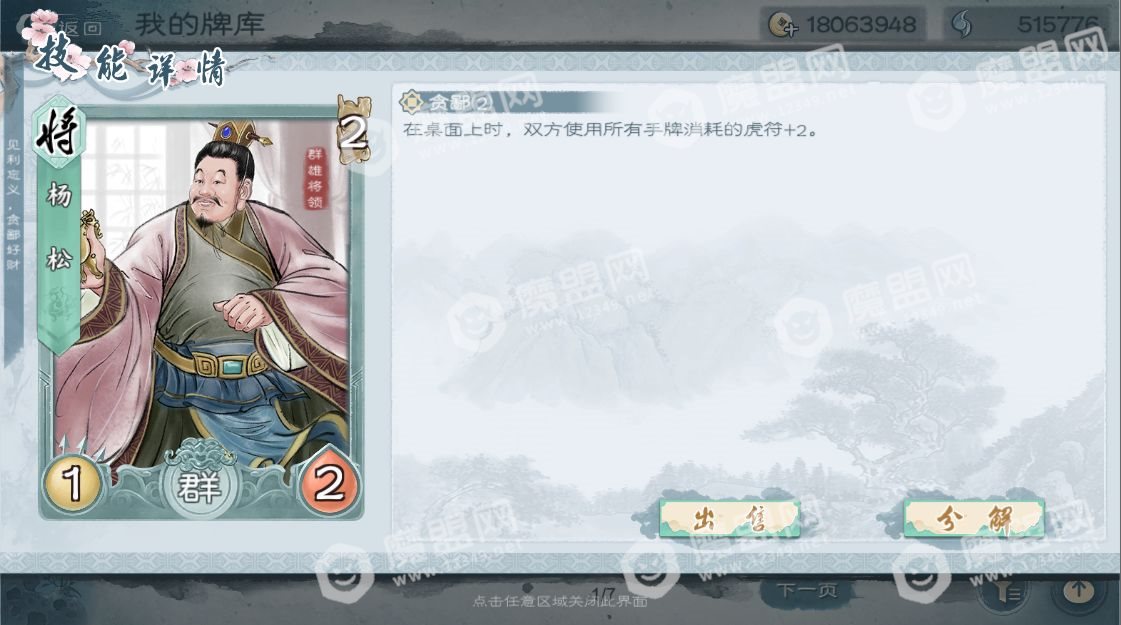Click the 我的牌库 title
This screenshot has width=1121, height=625.
click(200, 25)
